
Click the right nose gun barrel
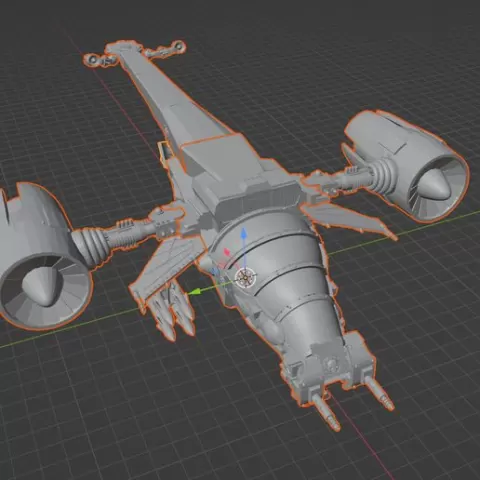tap(380, 392)
